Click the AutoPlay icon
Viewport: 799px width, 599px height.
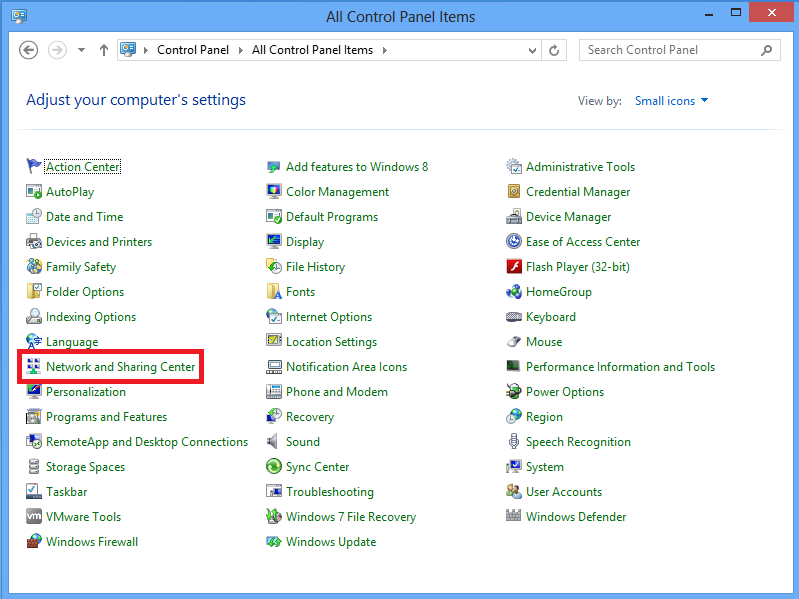(34, 192)
